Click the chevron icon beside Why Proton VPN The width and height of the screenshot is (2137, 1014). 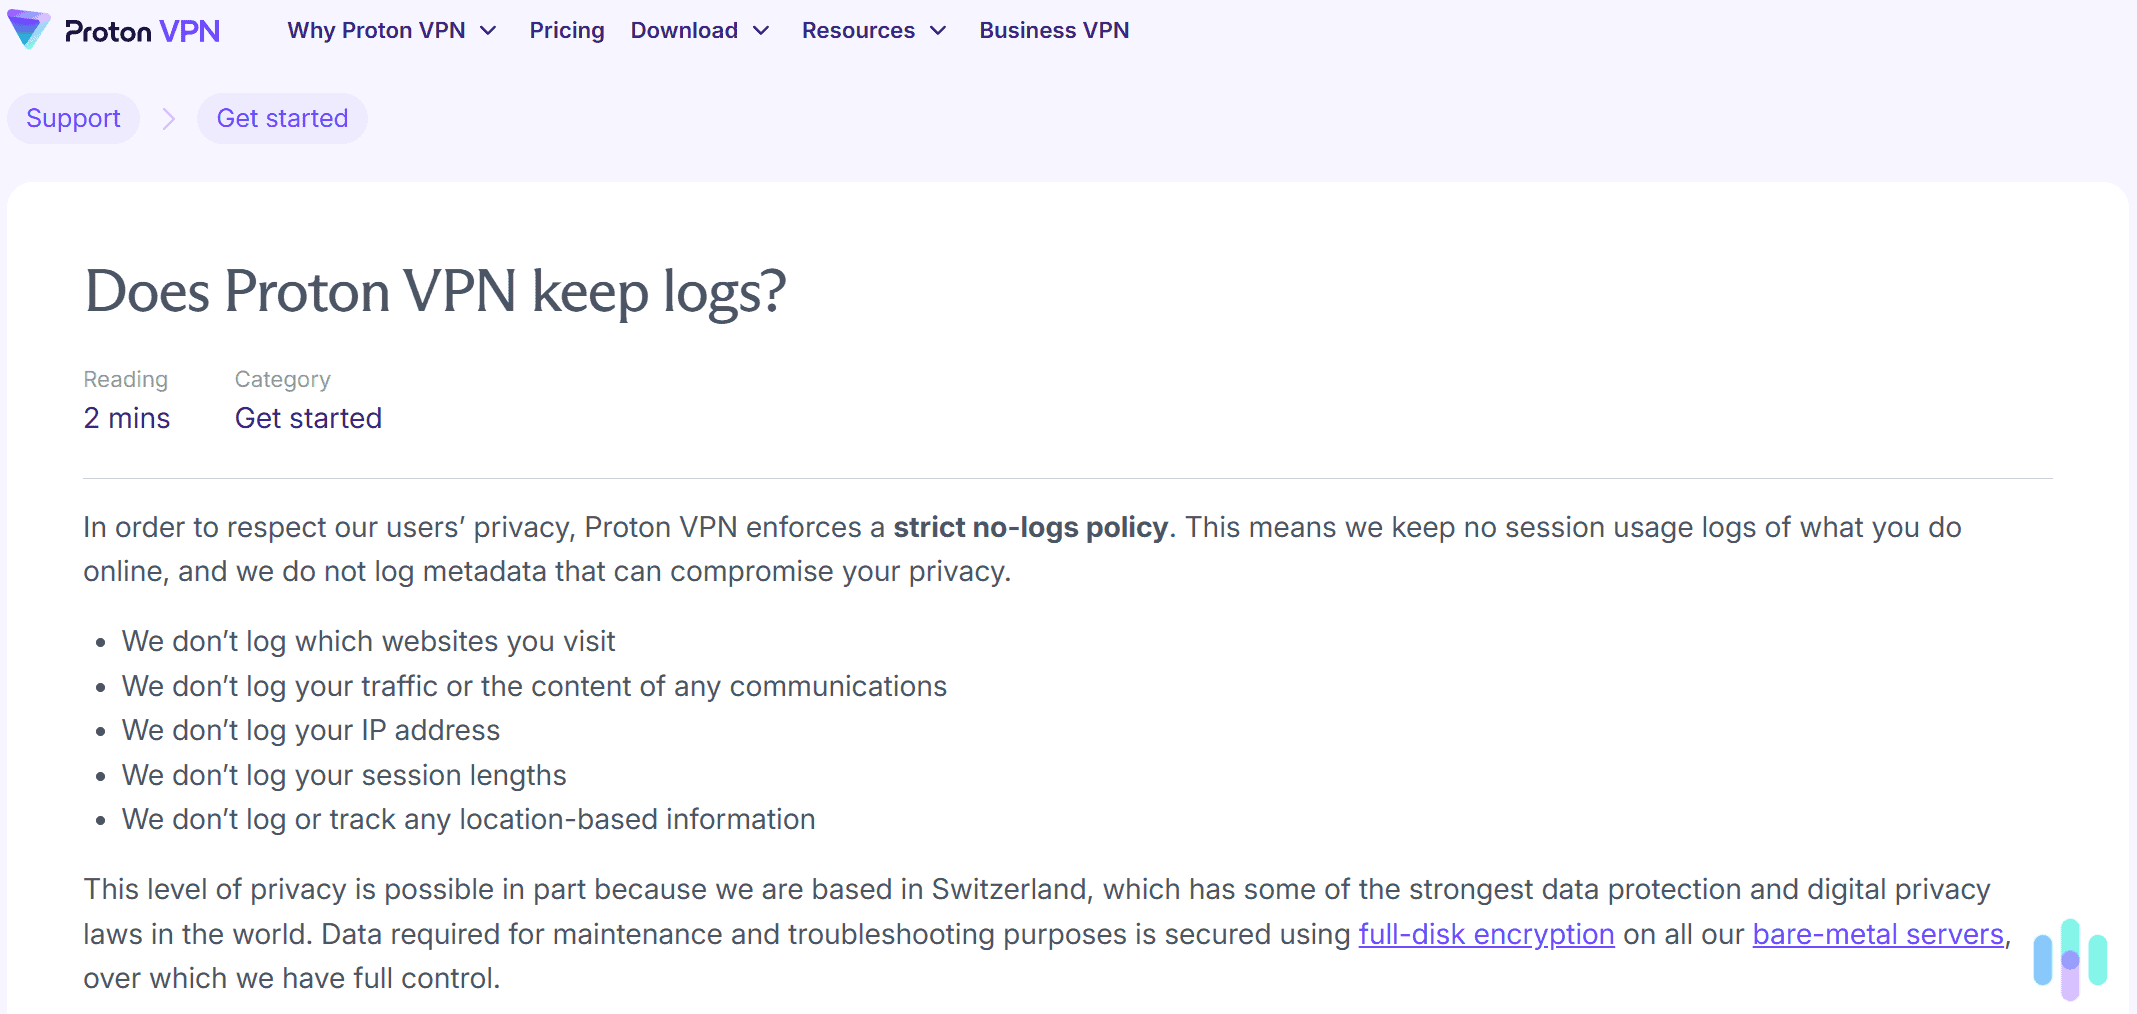point(488,31)
